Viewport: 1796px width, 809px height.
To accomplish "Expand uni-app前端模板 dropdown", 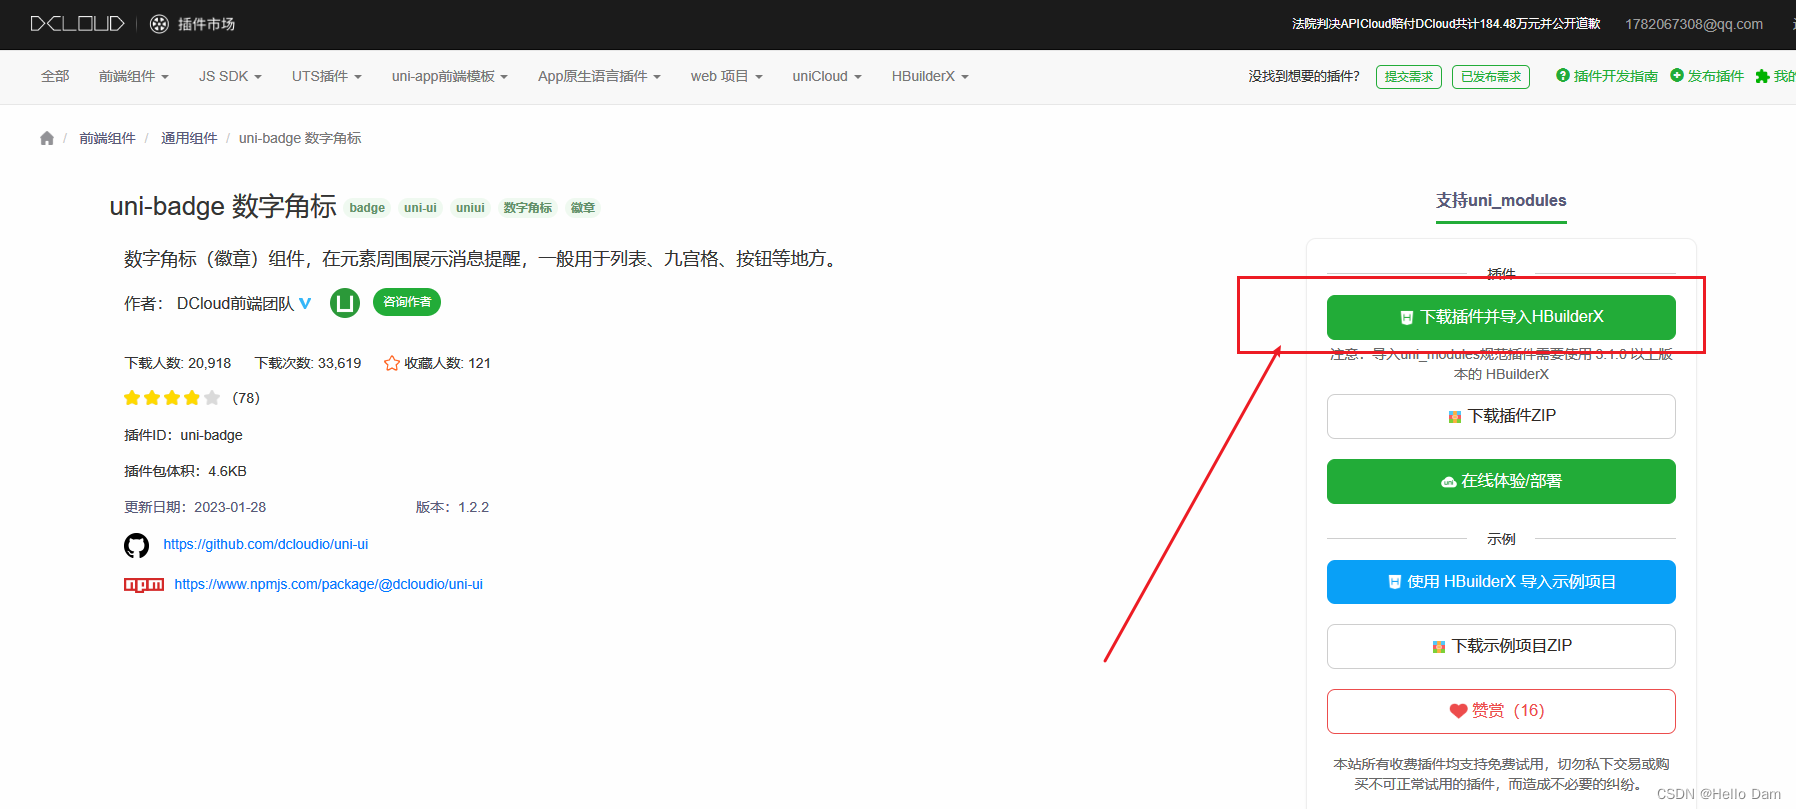I will [x=450, y=76].
